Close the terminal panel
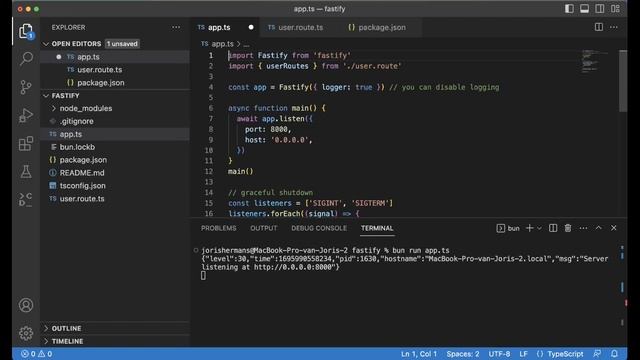 coord(613,228)
